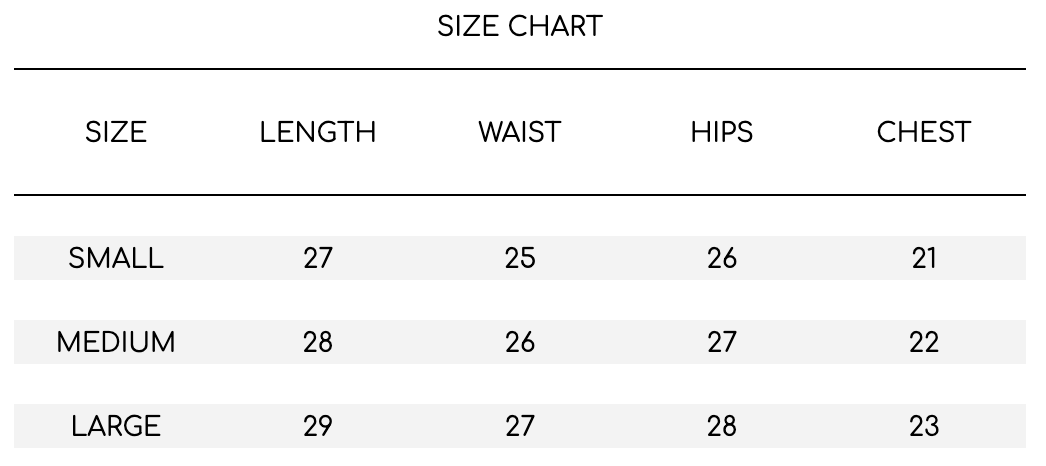Select the LENGTH column header
The height and width of the screenshot is (466, 1046).
pyautogui.click(x=318, y=132)
